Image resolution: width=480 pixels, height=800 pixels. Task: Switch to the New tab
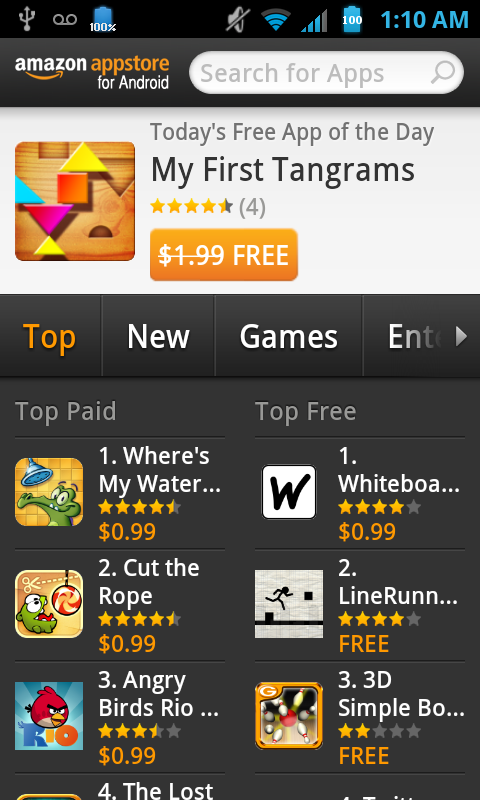158,336
